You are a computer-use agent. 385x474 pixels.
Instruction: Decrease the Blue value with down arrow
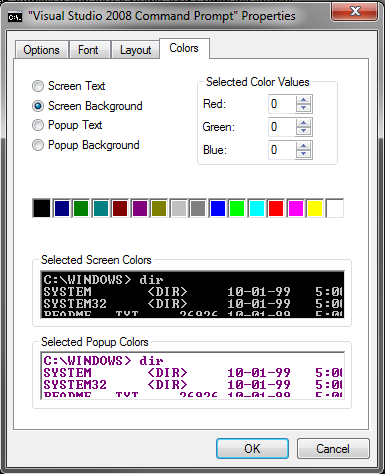pos(303,154)
